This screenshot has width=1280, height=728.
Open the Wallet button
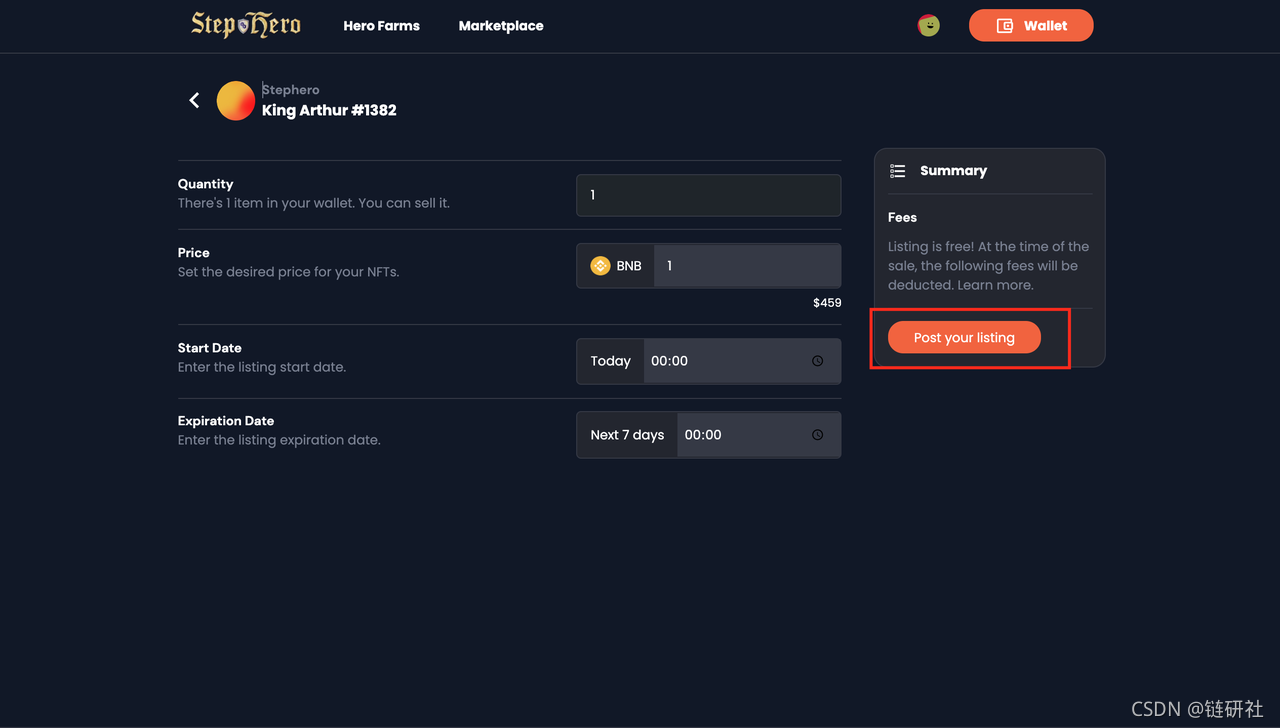click(x=1031, y=26)
